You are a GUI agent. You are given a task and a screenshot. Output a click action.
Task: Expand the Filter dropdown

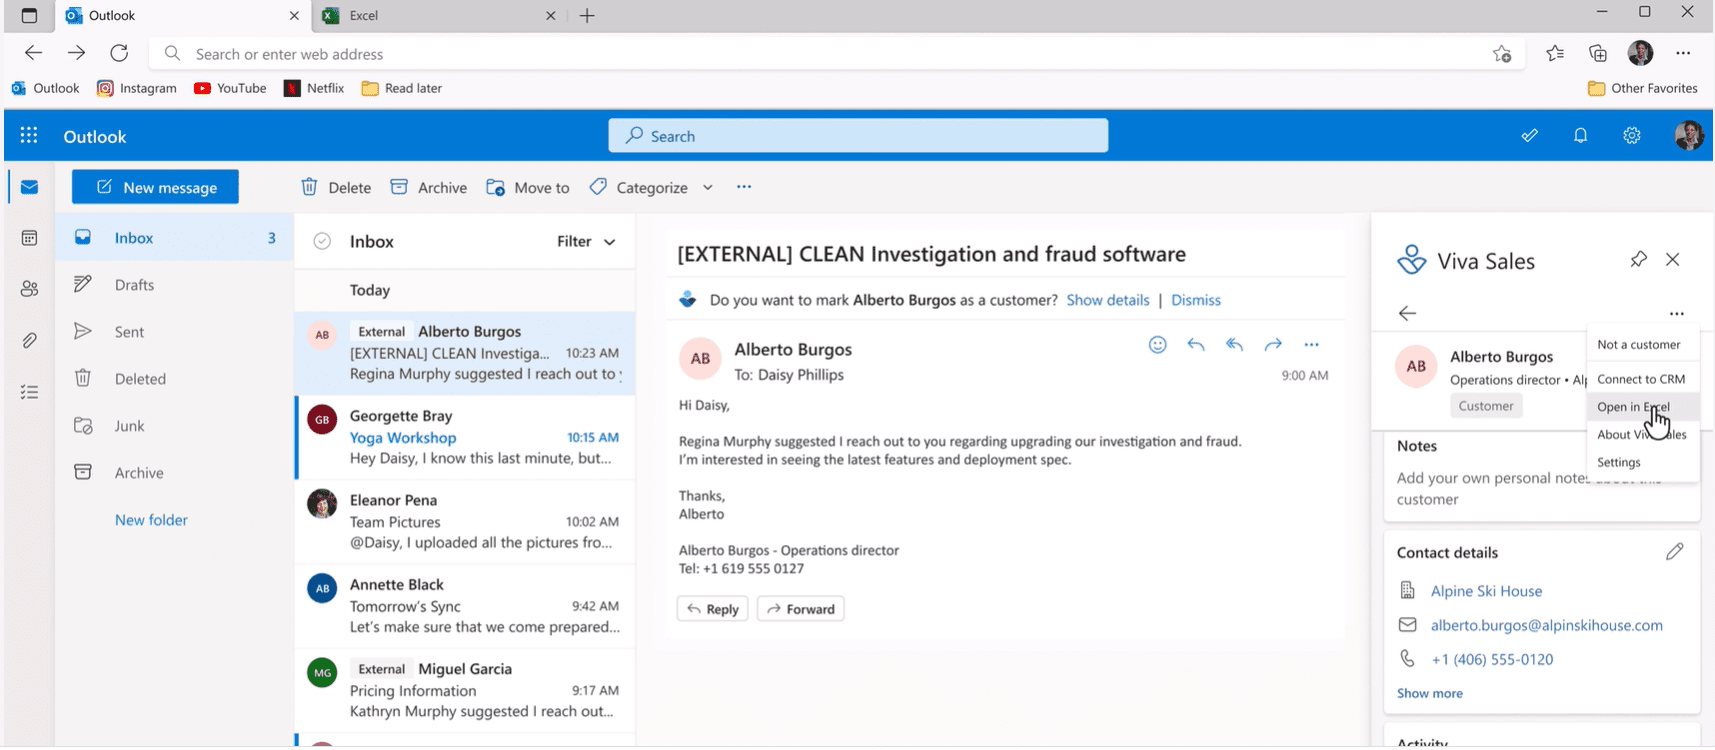pos(586,242)
